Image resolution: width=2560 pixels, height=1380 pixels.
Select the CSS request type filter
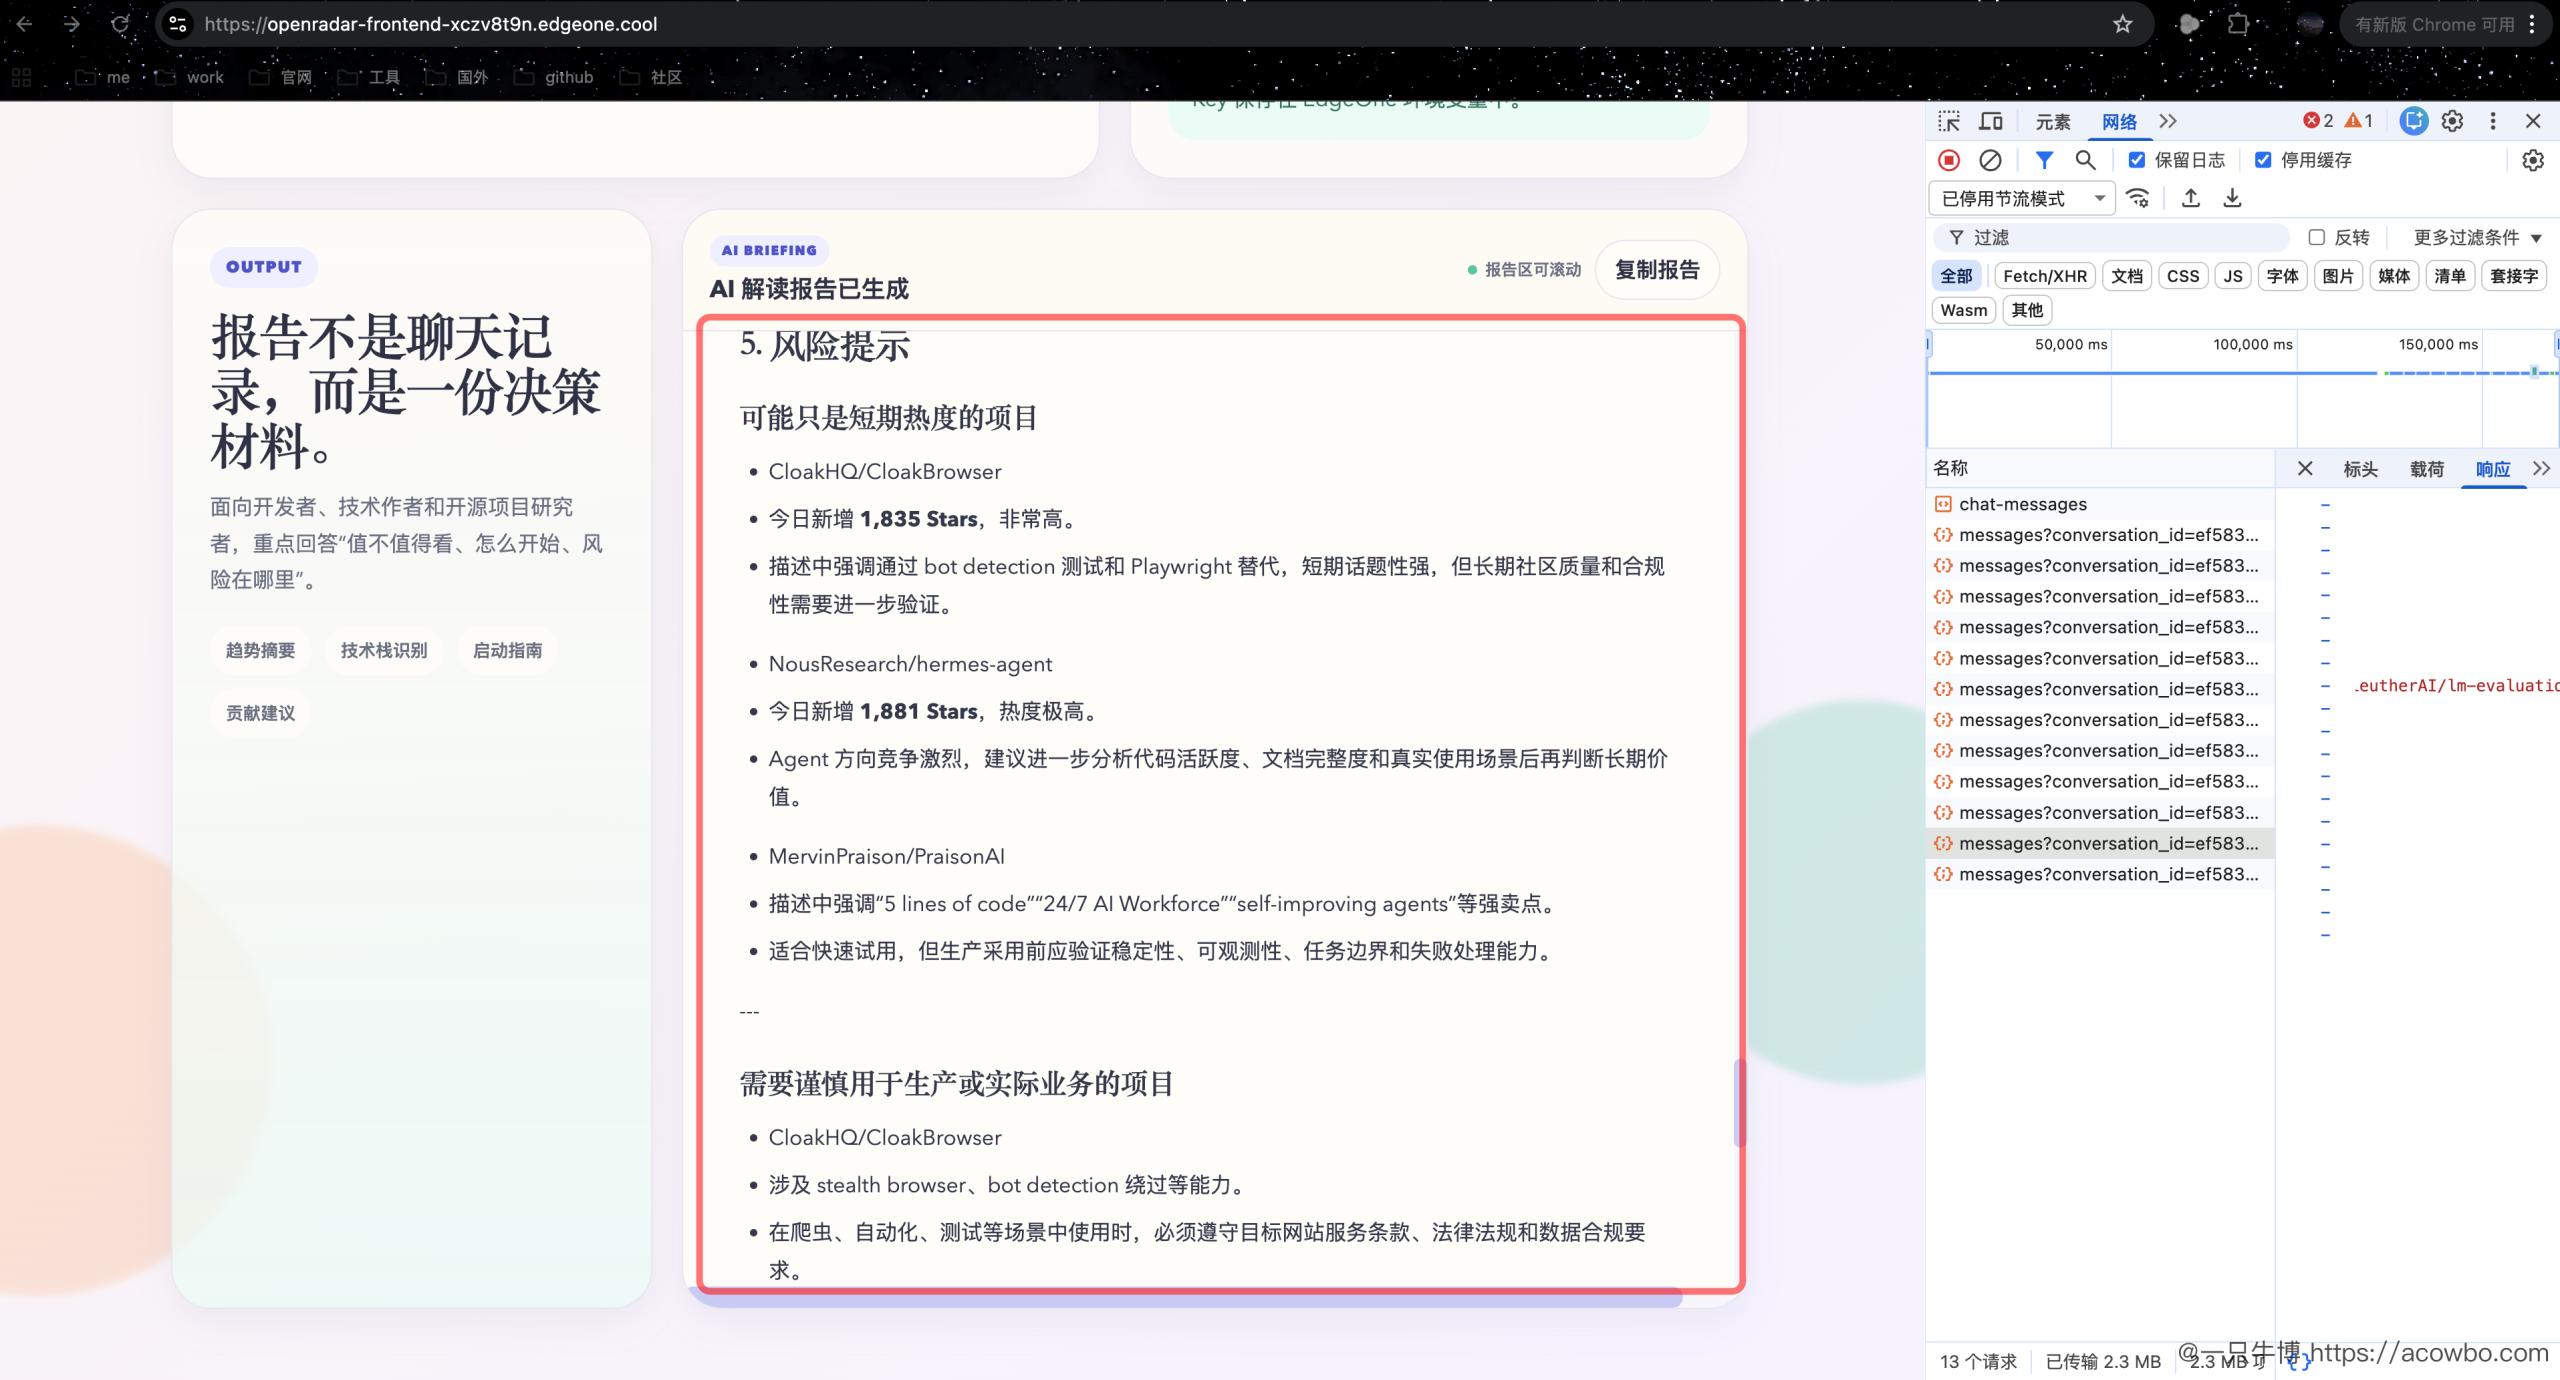coord(2183,276)
